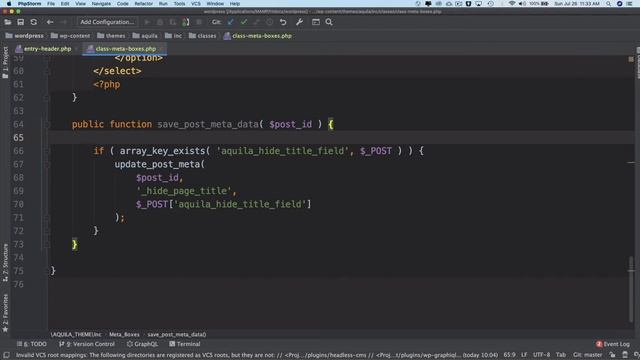640x360 pixels.
Task: Collapse the function fold marker at line 64
Action: coord(47,124)
